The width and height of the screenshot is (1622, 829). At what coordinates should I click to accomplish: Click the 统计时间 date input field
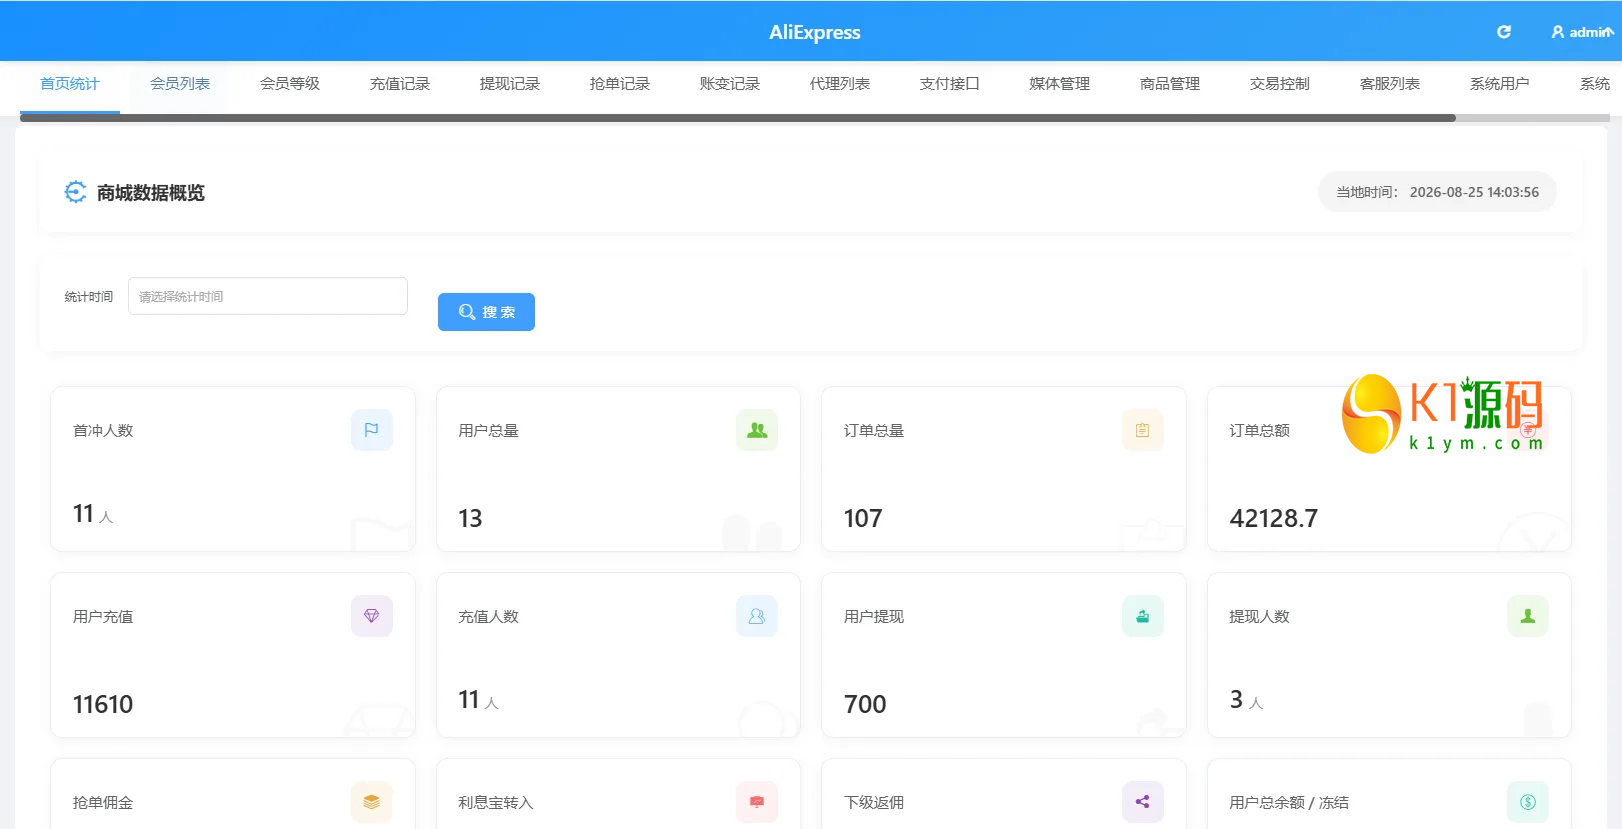tap(268, 296)
